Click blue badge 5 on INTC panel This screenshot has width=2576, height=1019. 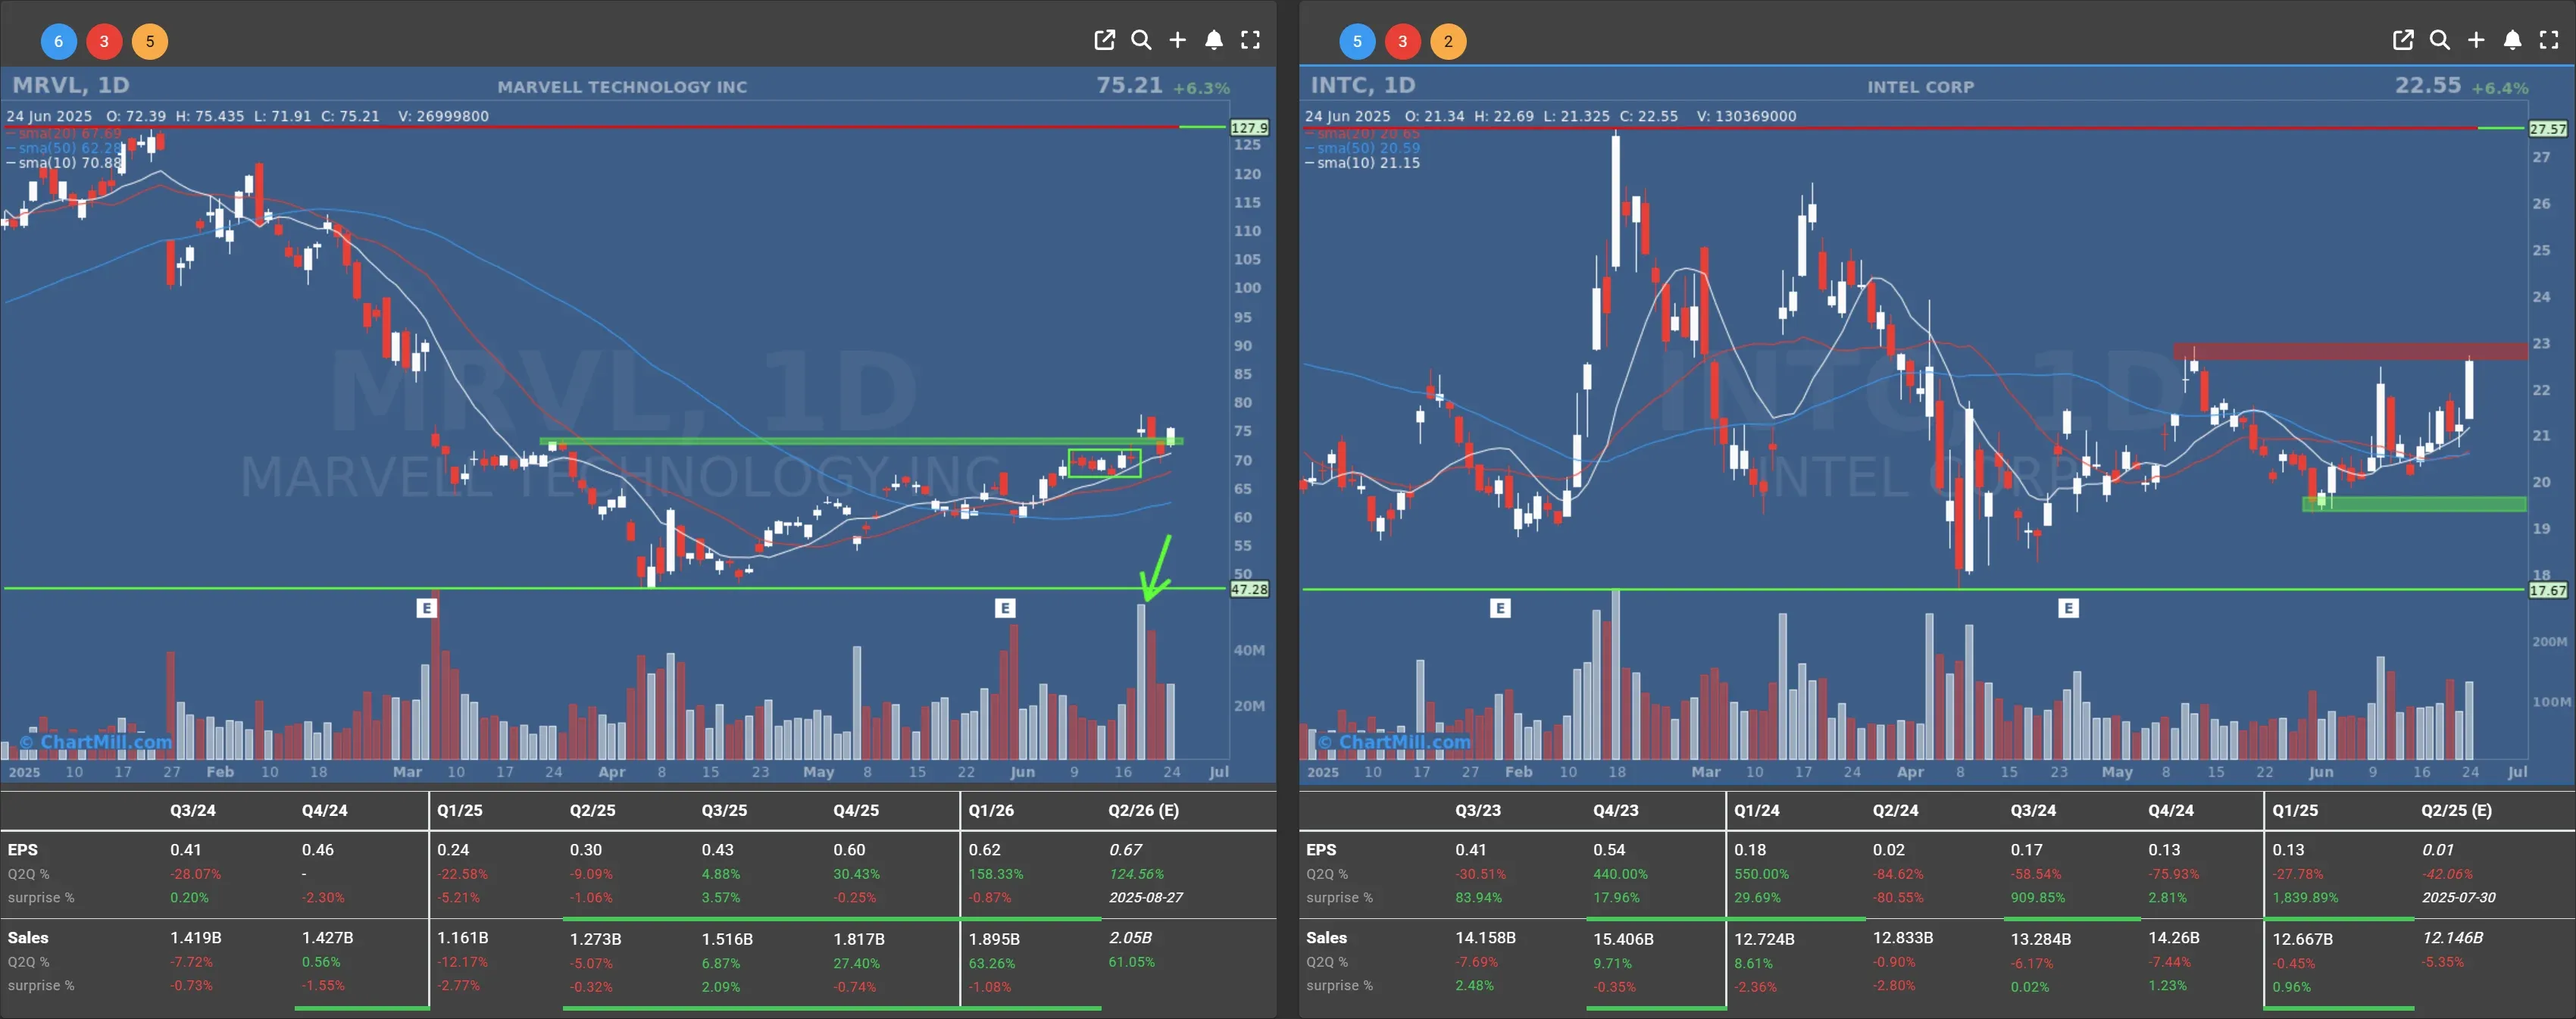coord(1357,41)
